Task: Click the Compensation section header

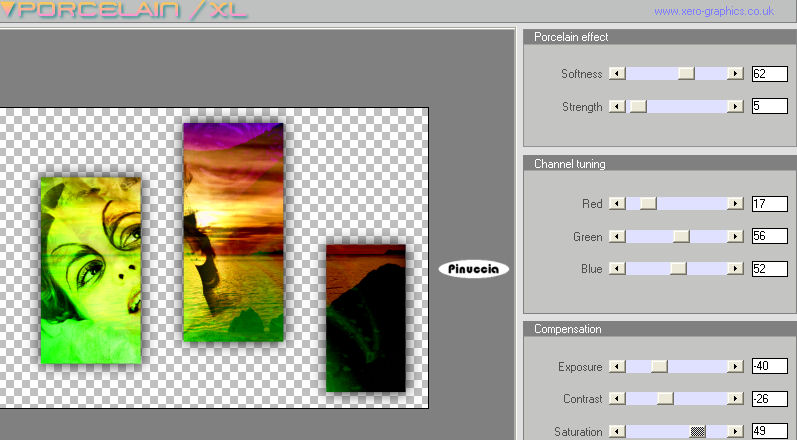Action: pos(660,329)
